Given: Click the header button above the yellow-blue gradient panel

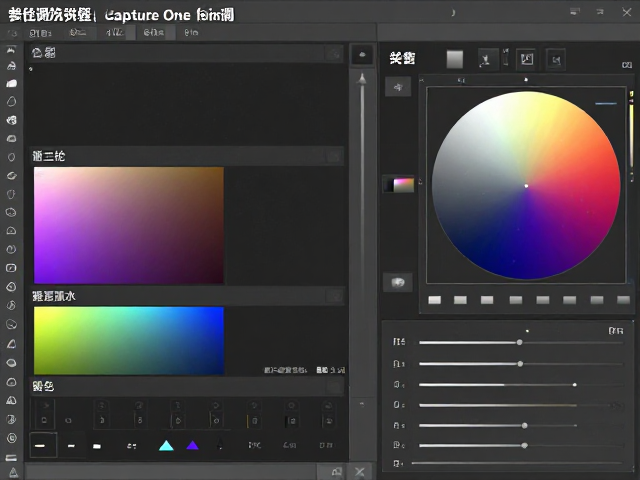Looking at the screenshot, I should coord(335,296).
